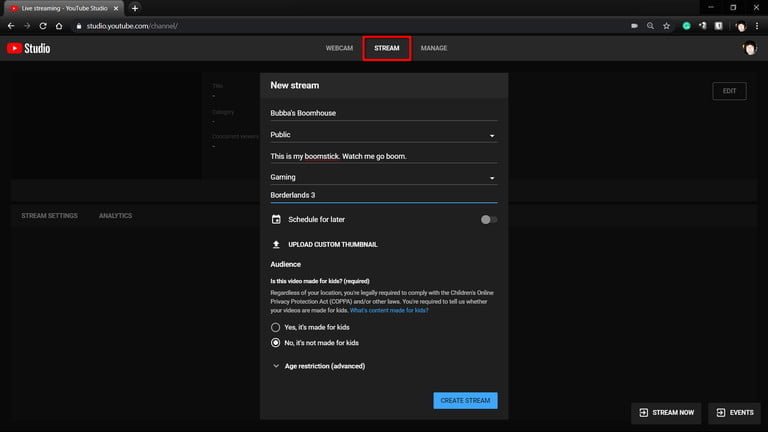Image resolution: width=768 pixels, height=432 pixels.
Task: Click the EVENTS button
Action: click(x=734, y=412)
